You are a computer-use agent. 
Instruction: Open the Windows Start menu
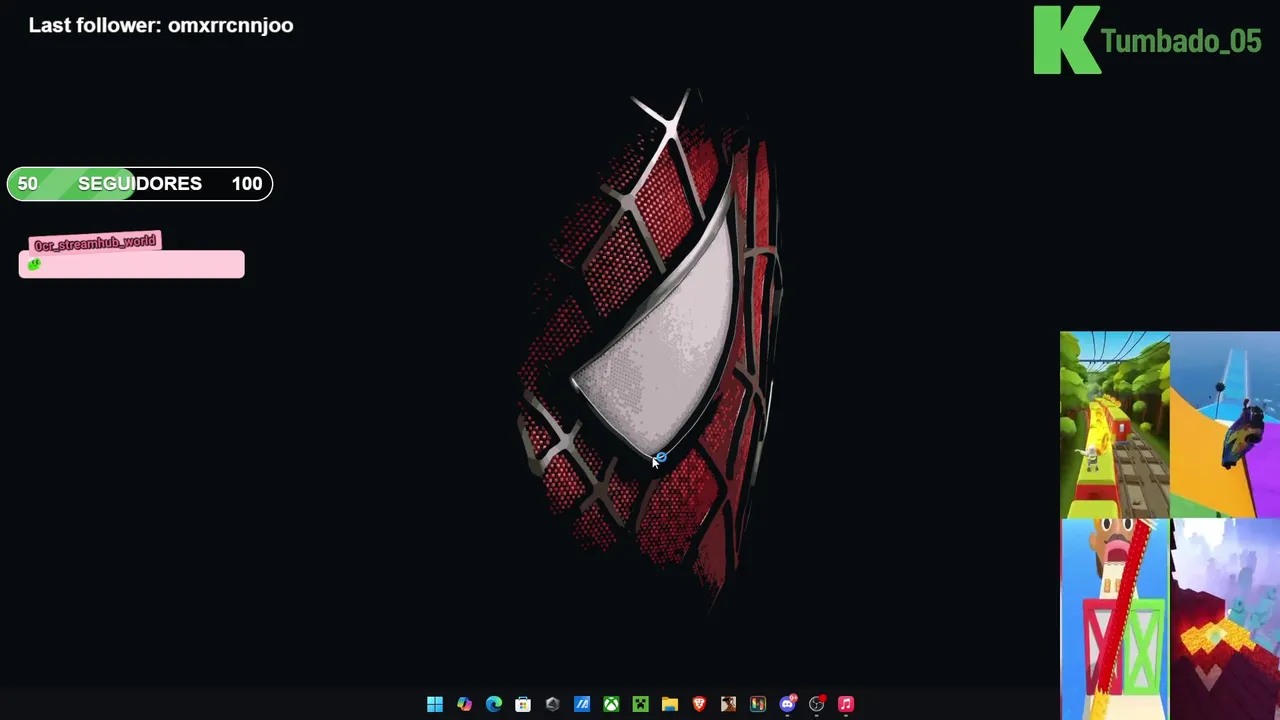pos(435,704)
